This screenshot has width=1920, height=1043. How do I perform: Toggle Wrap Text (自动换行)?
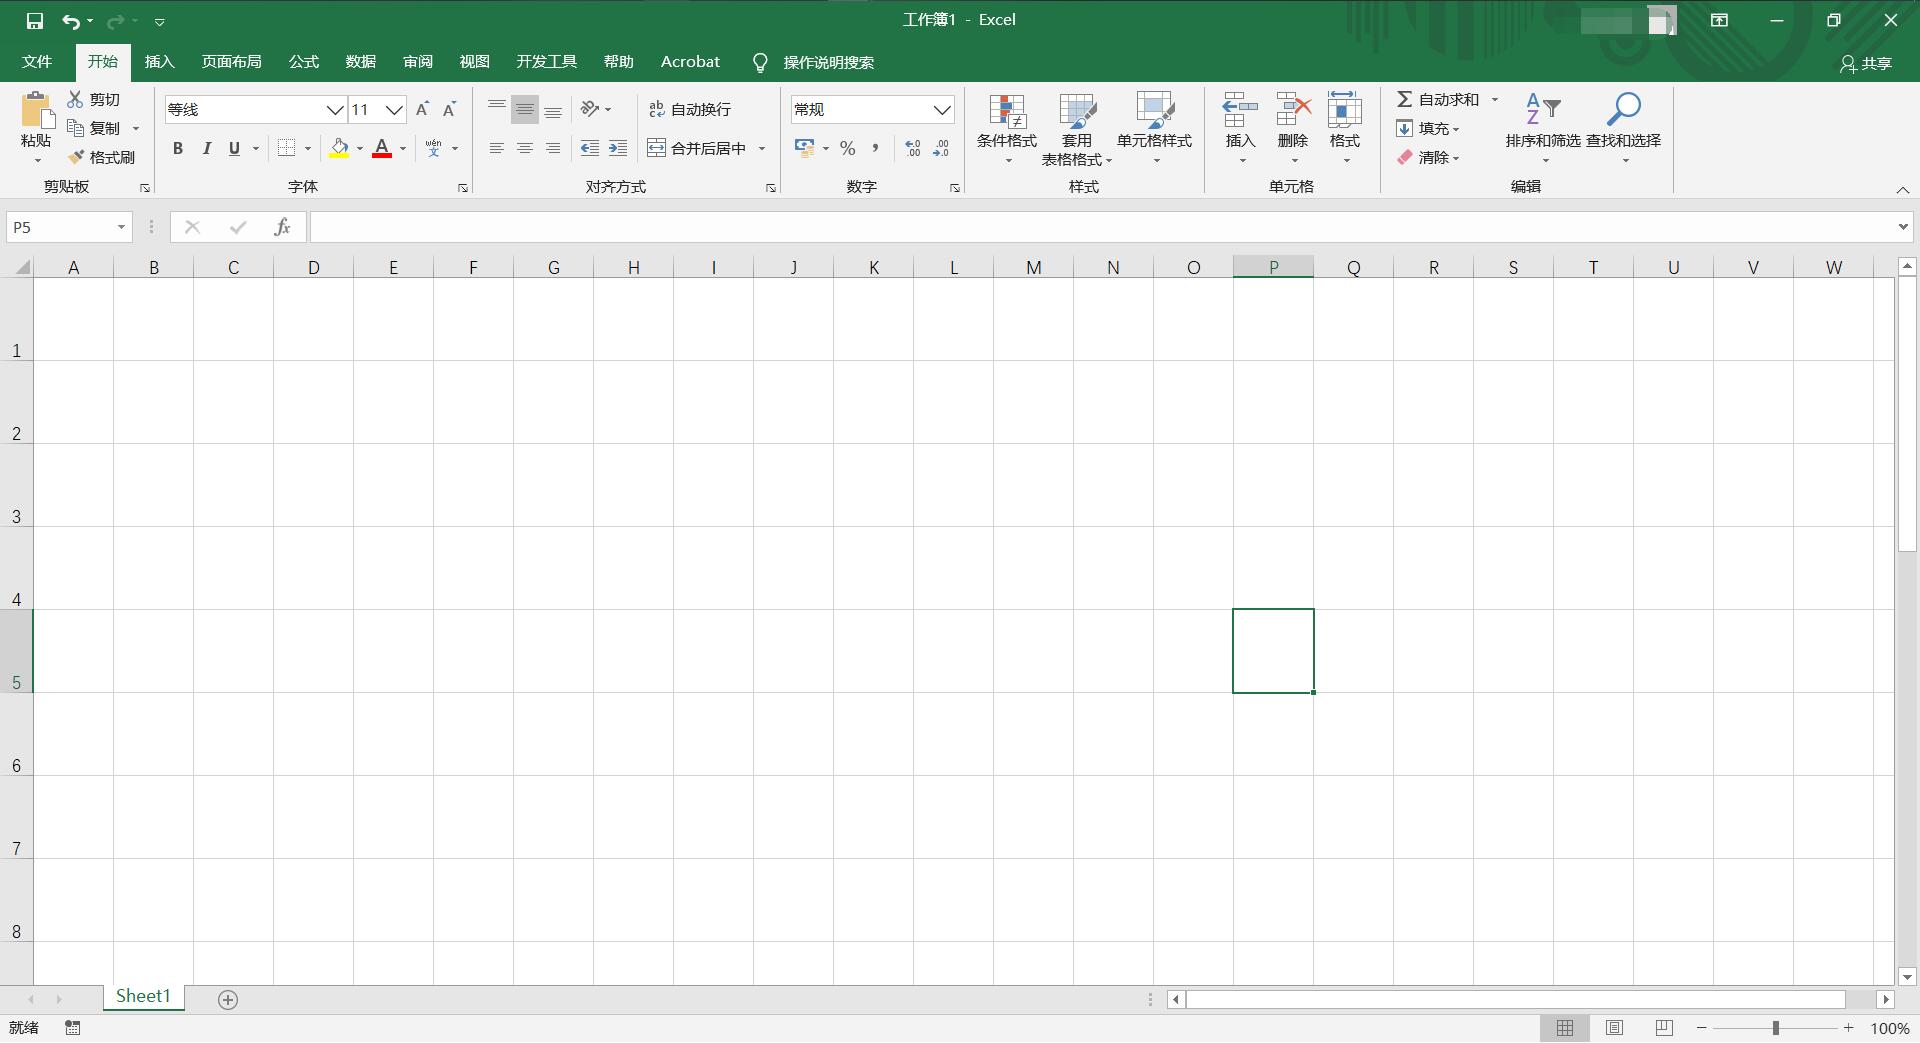click(690, 109)
